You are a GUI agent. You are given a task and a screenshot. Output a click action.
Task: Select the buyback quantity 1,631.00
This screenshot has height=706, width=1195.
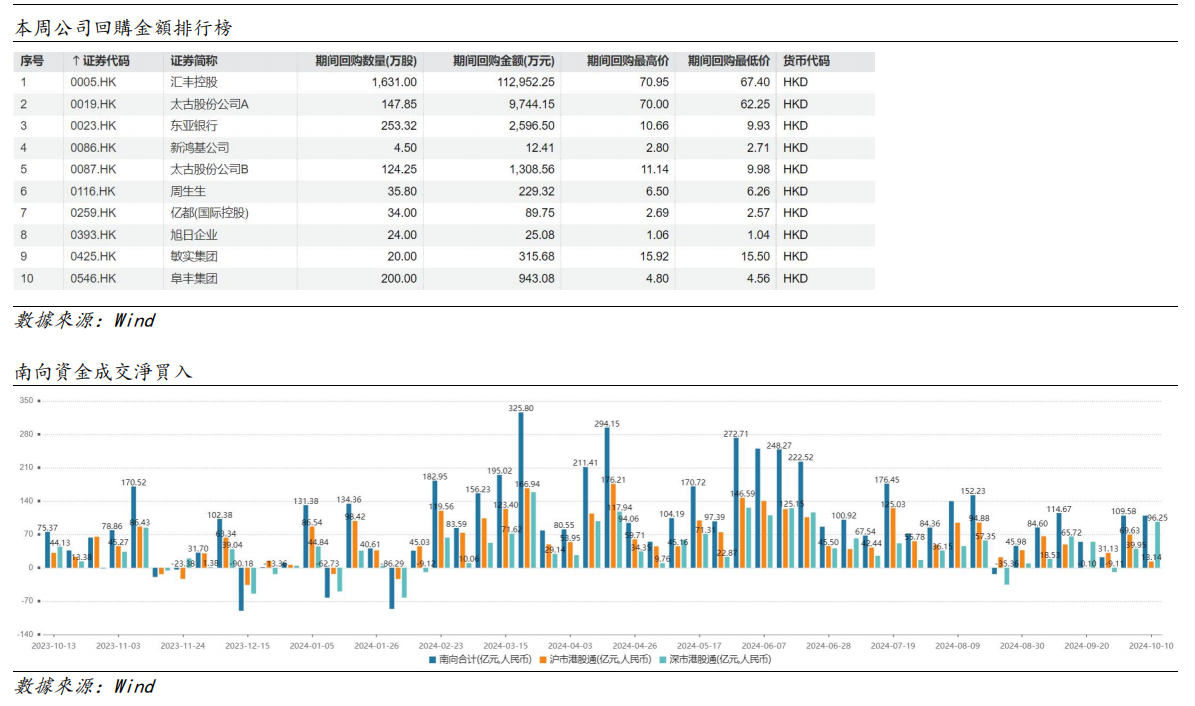[x=394, y=82]
